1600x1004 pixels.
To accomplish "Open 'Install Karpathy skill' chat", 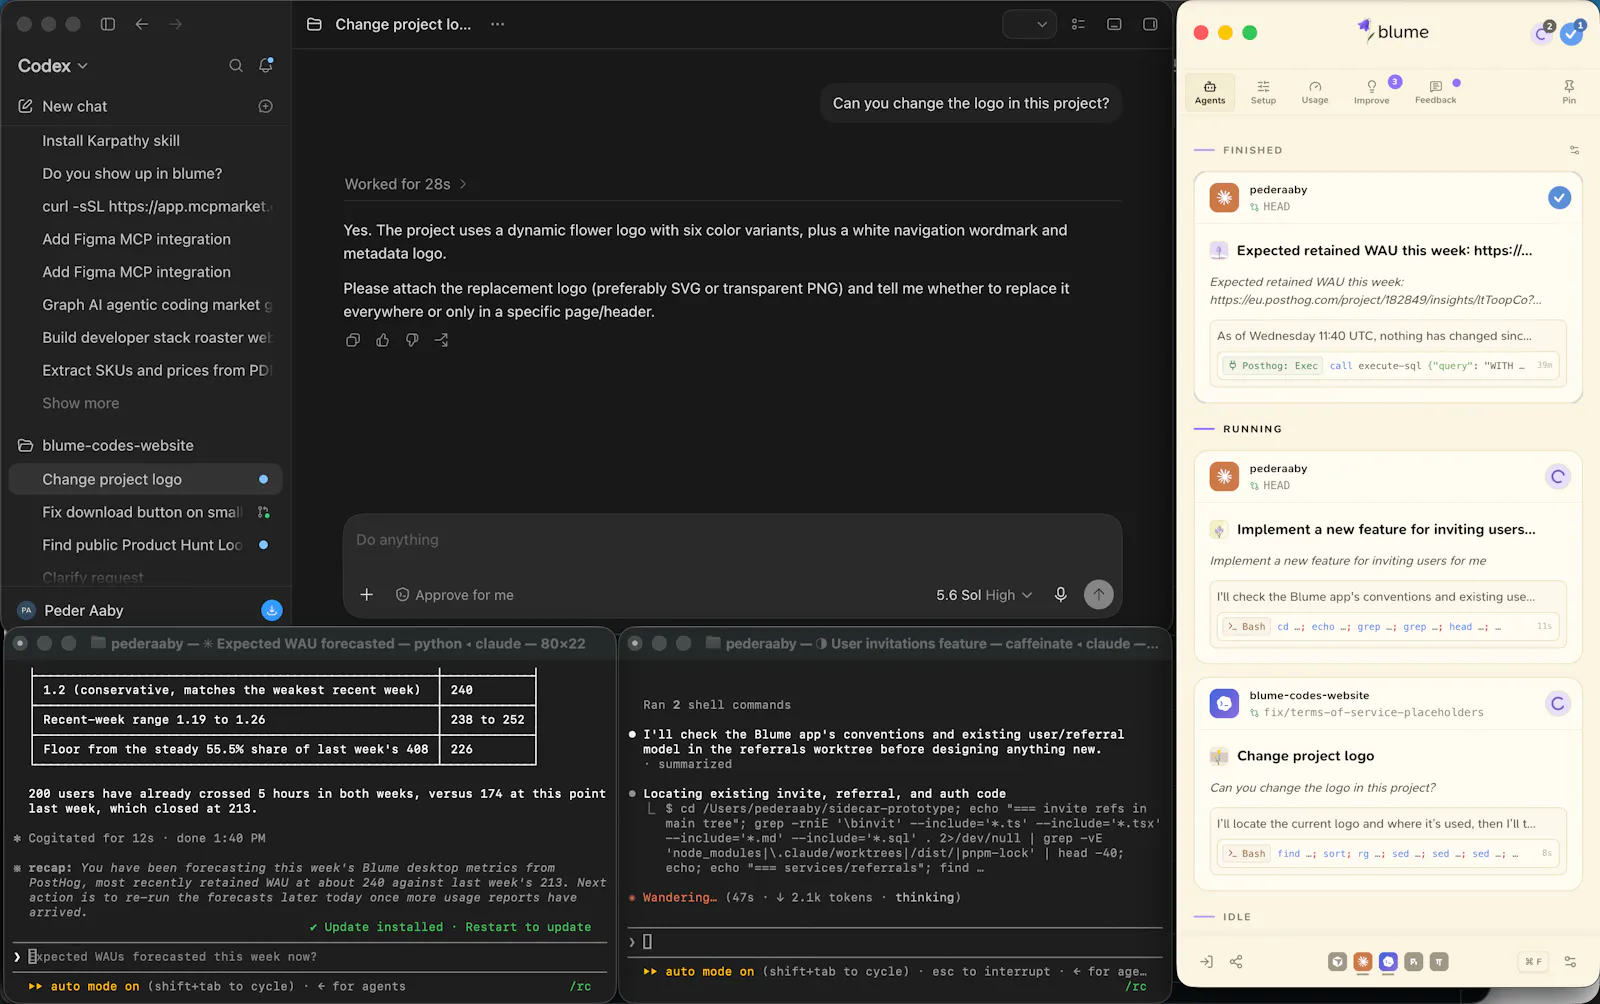I will (111, 141).
